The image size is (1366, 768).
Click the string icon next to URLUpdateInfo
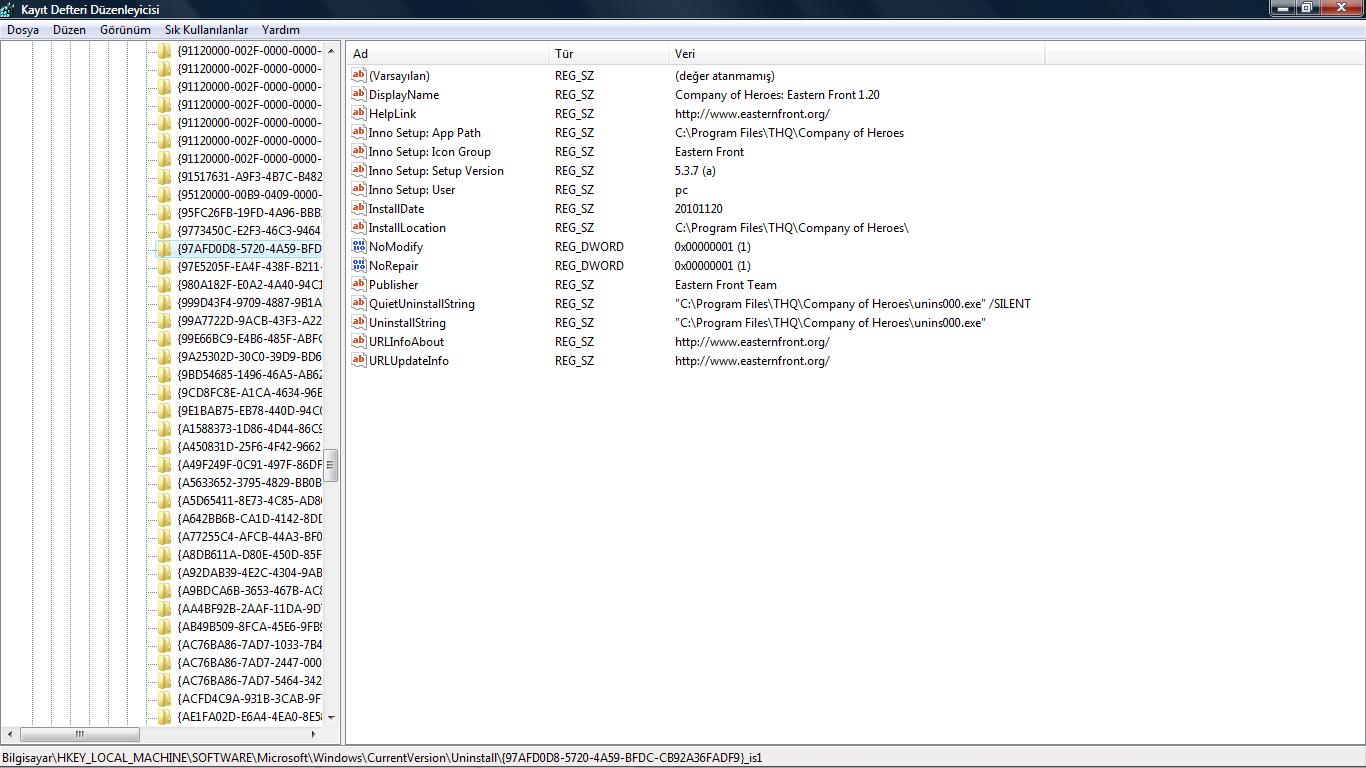(x=359, y=360)
